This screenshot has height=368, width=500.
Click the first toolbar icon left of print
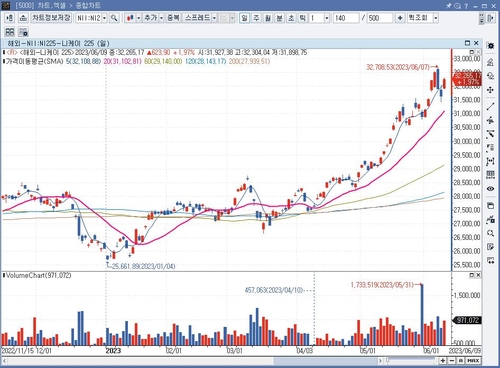9,18
